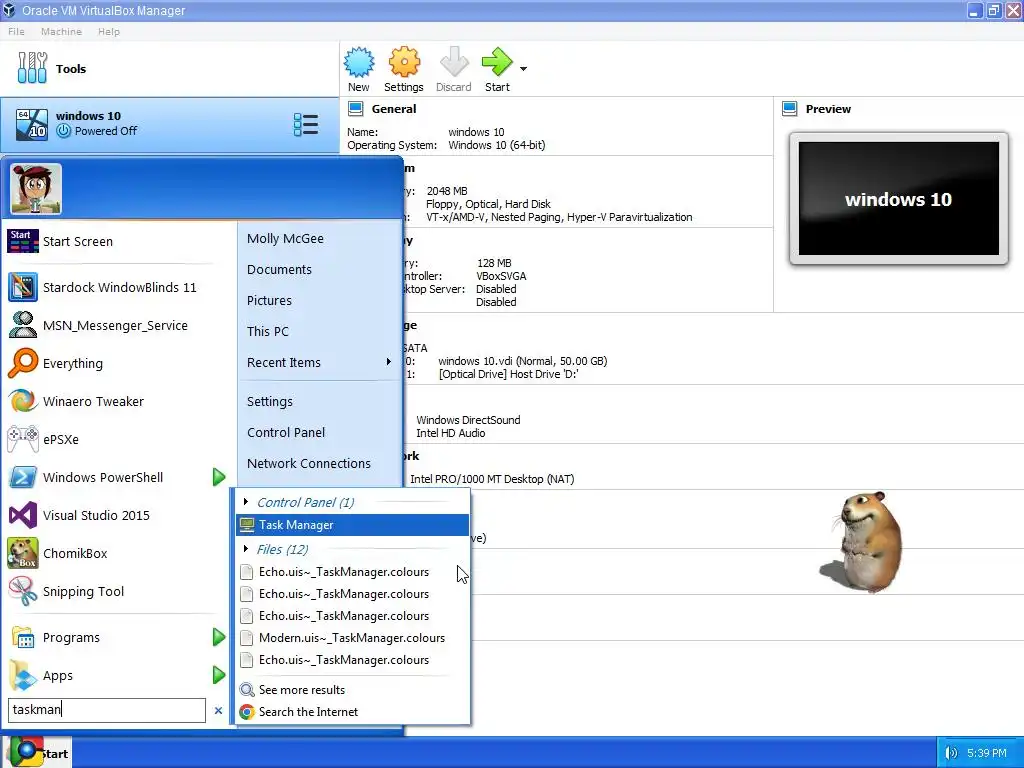Click the Preview panel header icon
This screenshot has width=1024, height=768.
(790, 108)
